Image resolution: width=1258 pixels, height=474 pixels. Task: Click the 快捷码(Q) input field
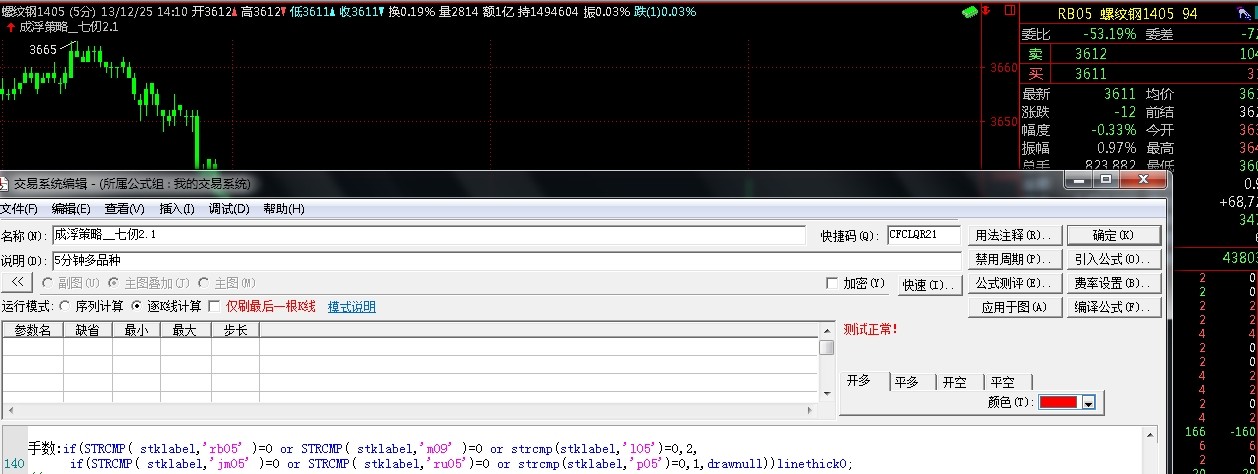[x=923, y=235]
